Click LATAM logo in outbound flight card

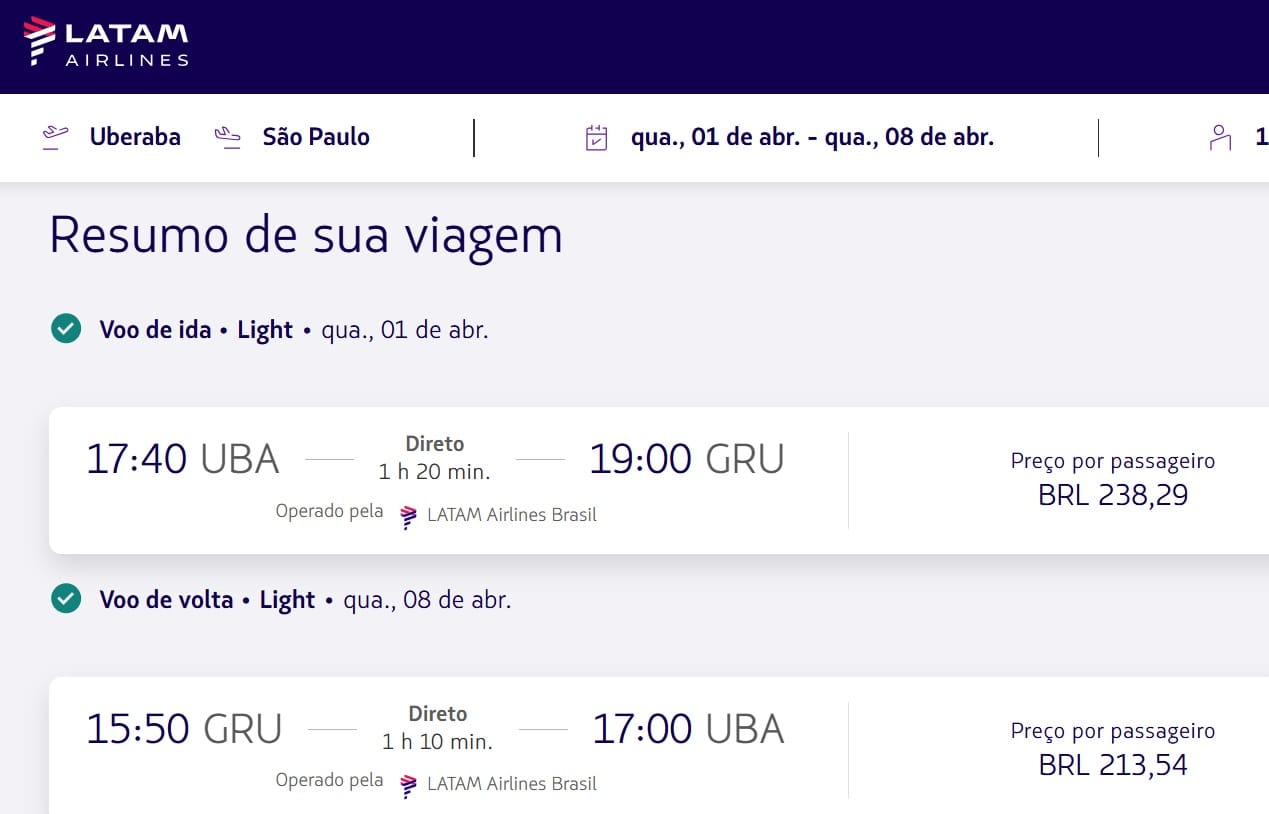coord(408,516)
